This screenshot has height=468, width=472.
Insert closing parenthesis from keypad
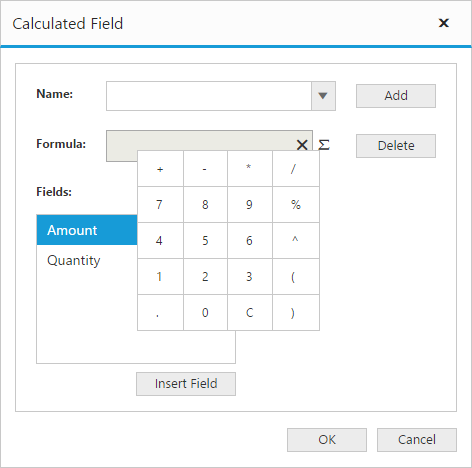[296, 313]
